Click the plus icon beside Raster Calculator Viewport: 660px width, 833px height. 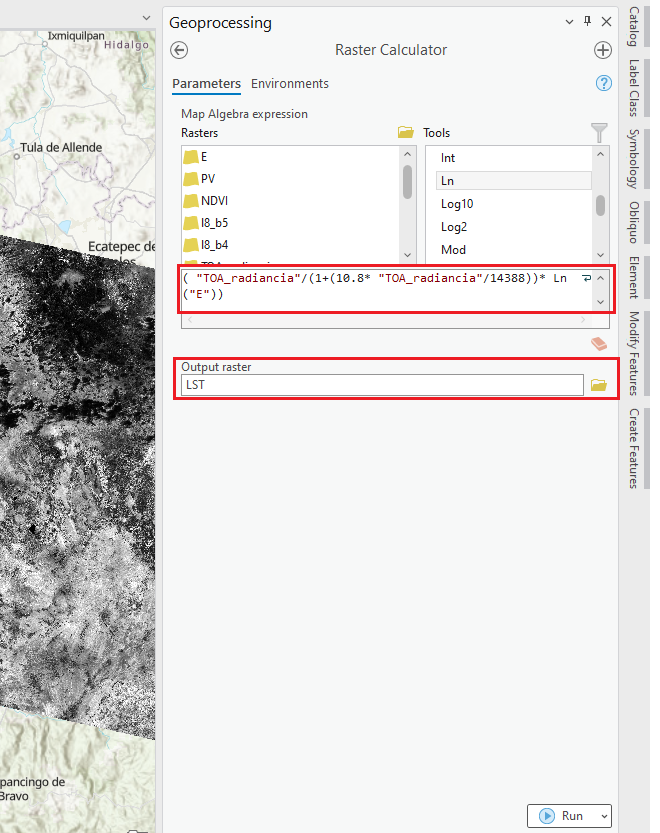coord(602,50)
